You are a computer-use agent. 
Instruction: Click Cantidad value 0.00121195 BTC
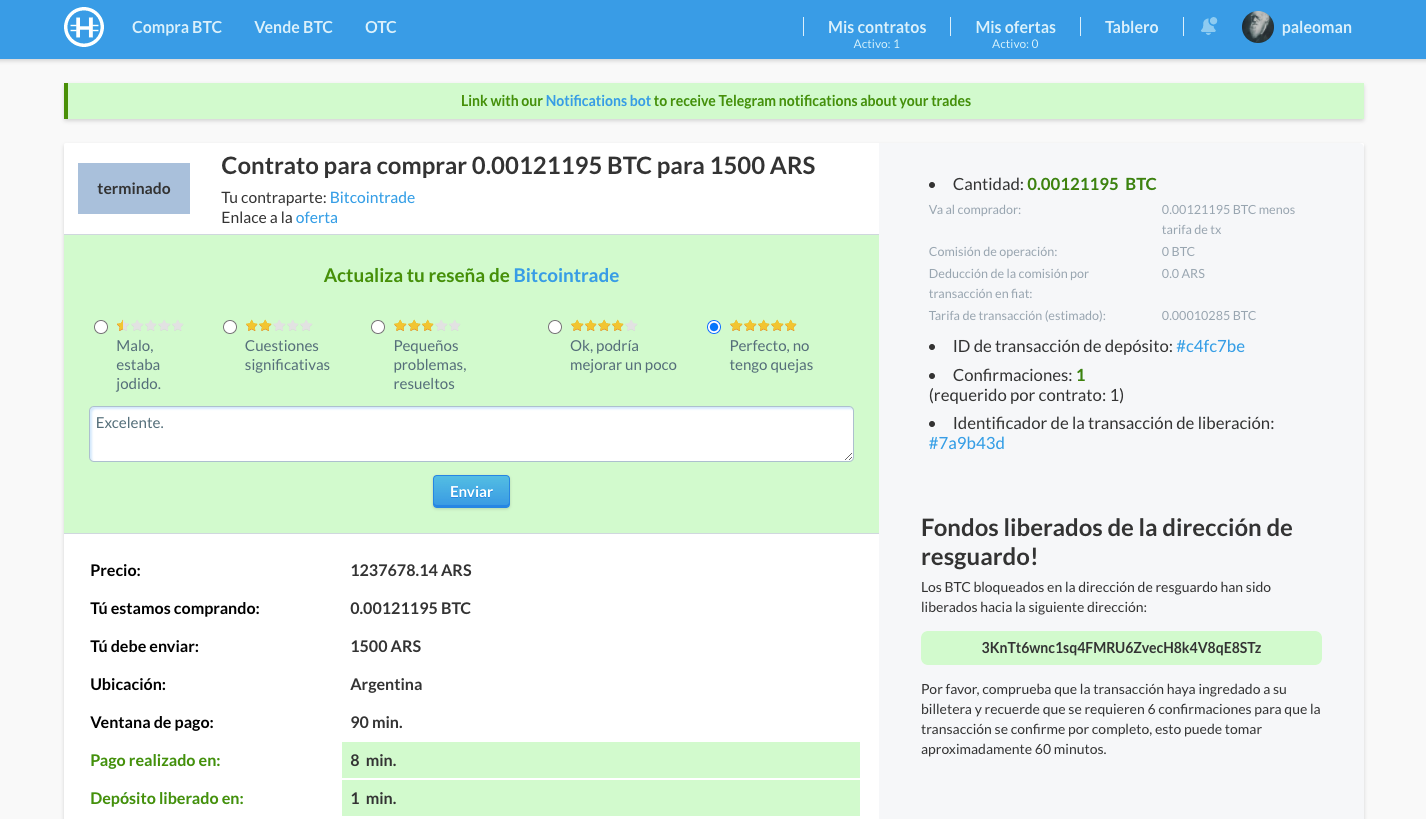[1092, 185]
